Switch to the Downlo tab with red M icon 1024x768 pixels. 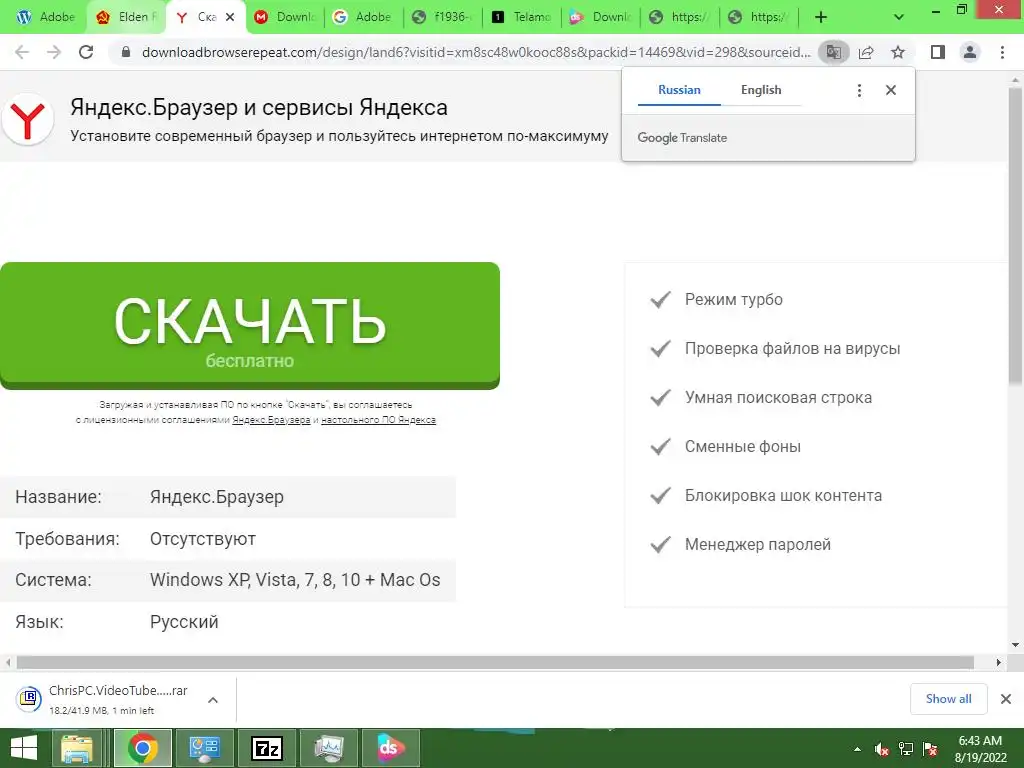[285, 17]
